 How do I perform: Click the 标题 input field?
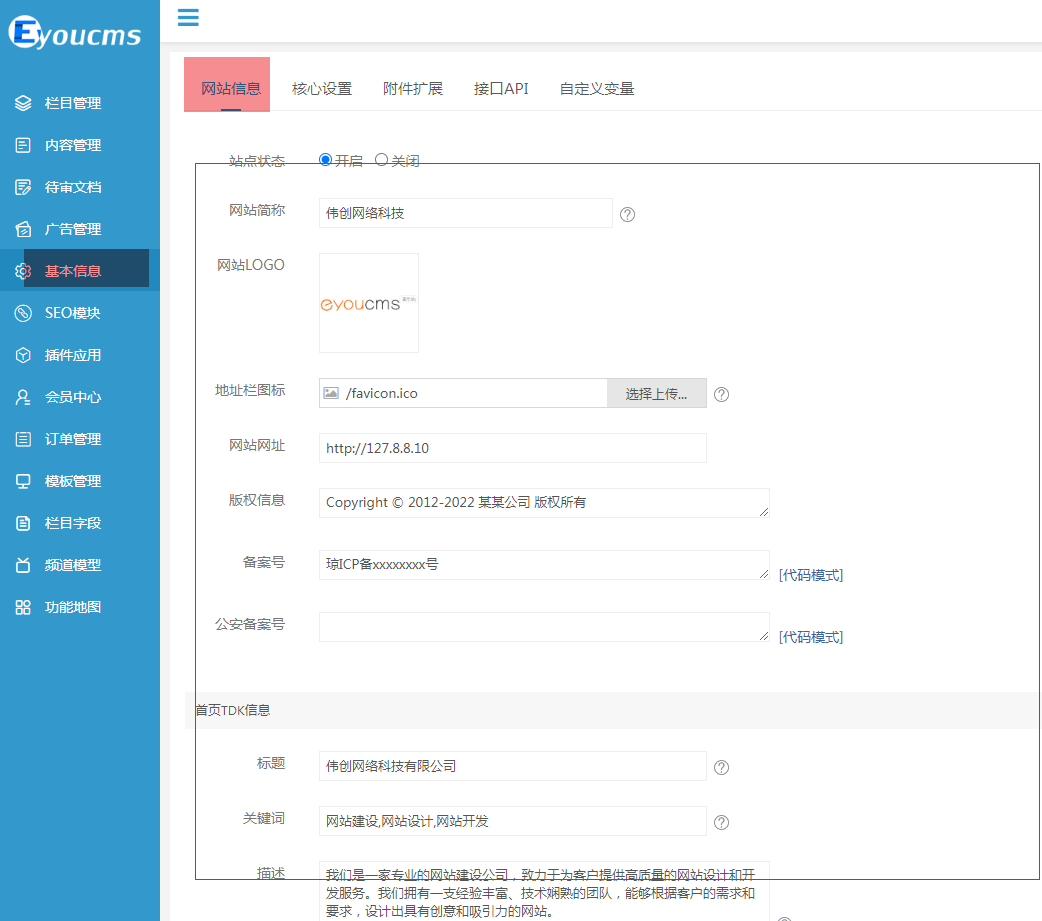click(512, 766)
